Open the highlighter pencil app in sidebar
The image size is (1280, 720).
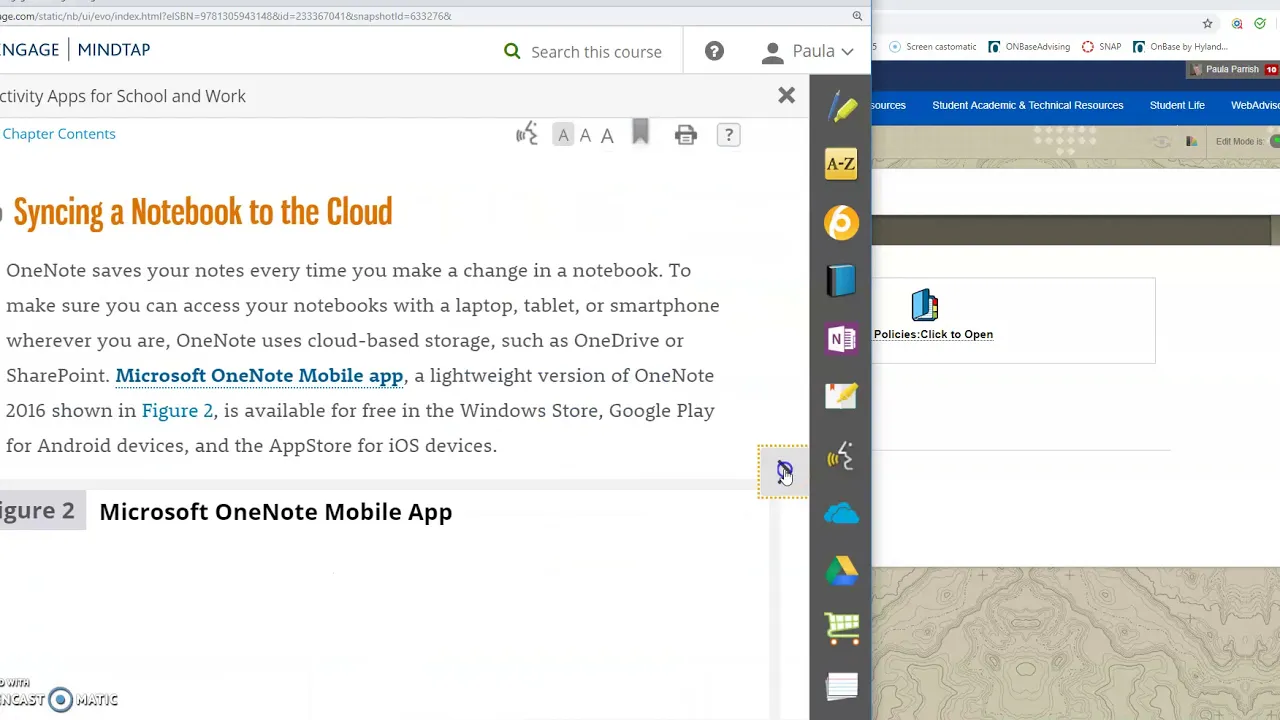(x=842, y=108)
